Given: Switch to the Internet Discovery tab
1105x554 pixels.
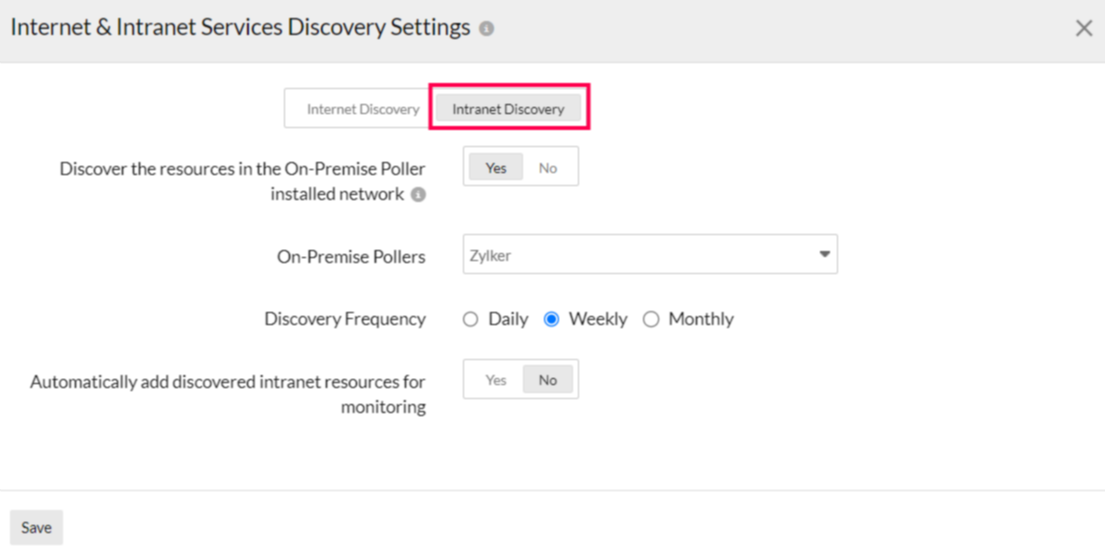Looking at the screenshot, I should (x=362, y=109).
